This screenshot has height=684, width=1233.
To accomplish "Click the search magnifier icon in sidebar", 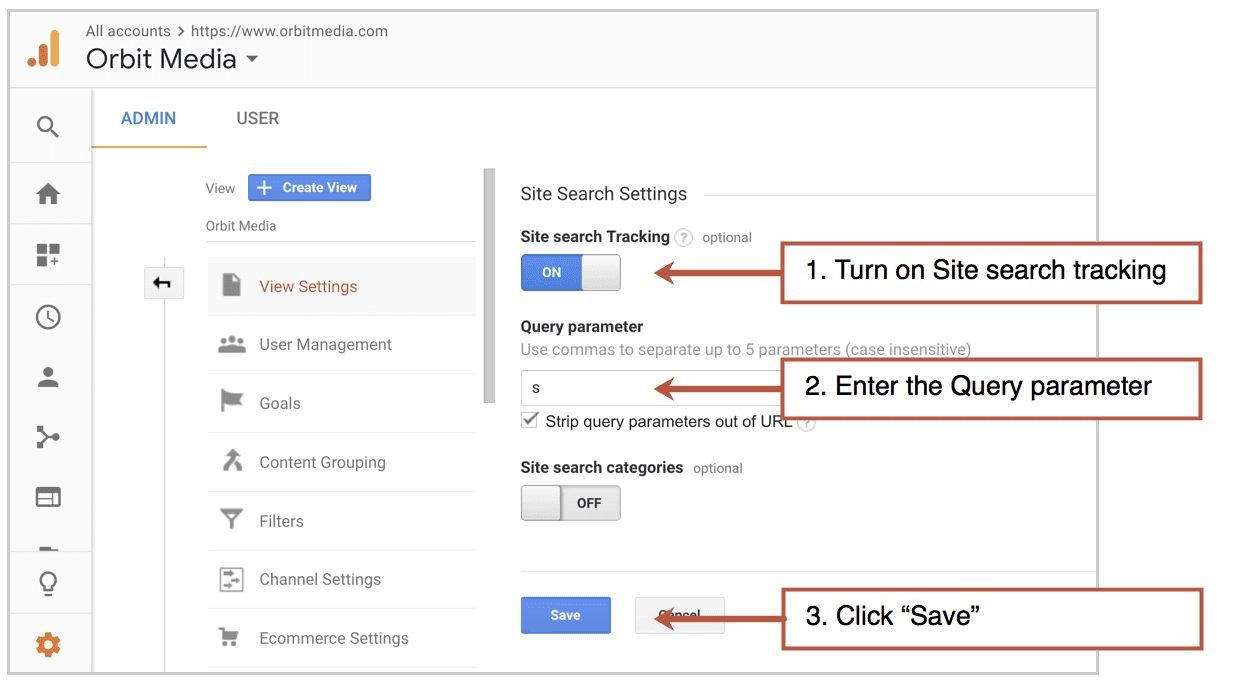I will 48,127.
